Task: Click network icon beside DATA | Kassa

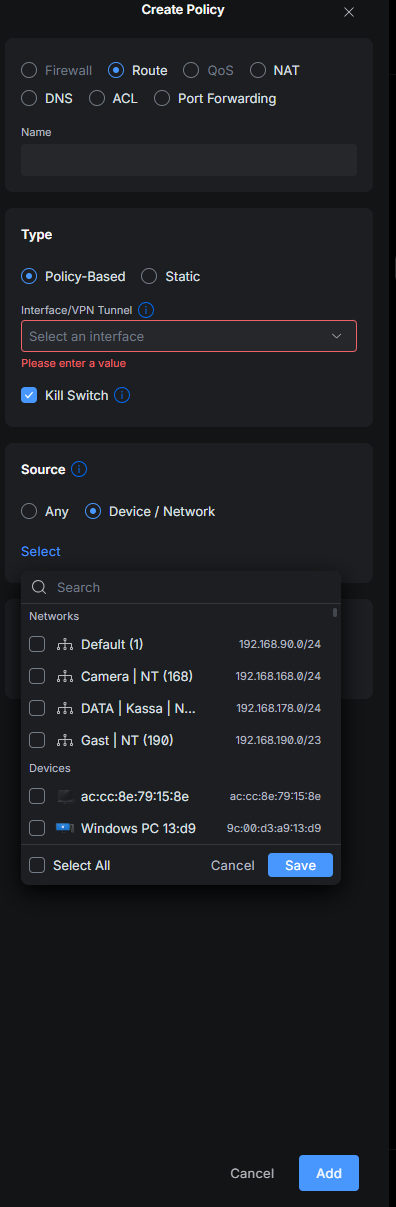Action: pos(65,708)
